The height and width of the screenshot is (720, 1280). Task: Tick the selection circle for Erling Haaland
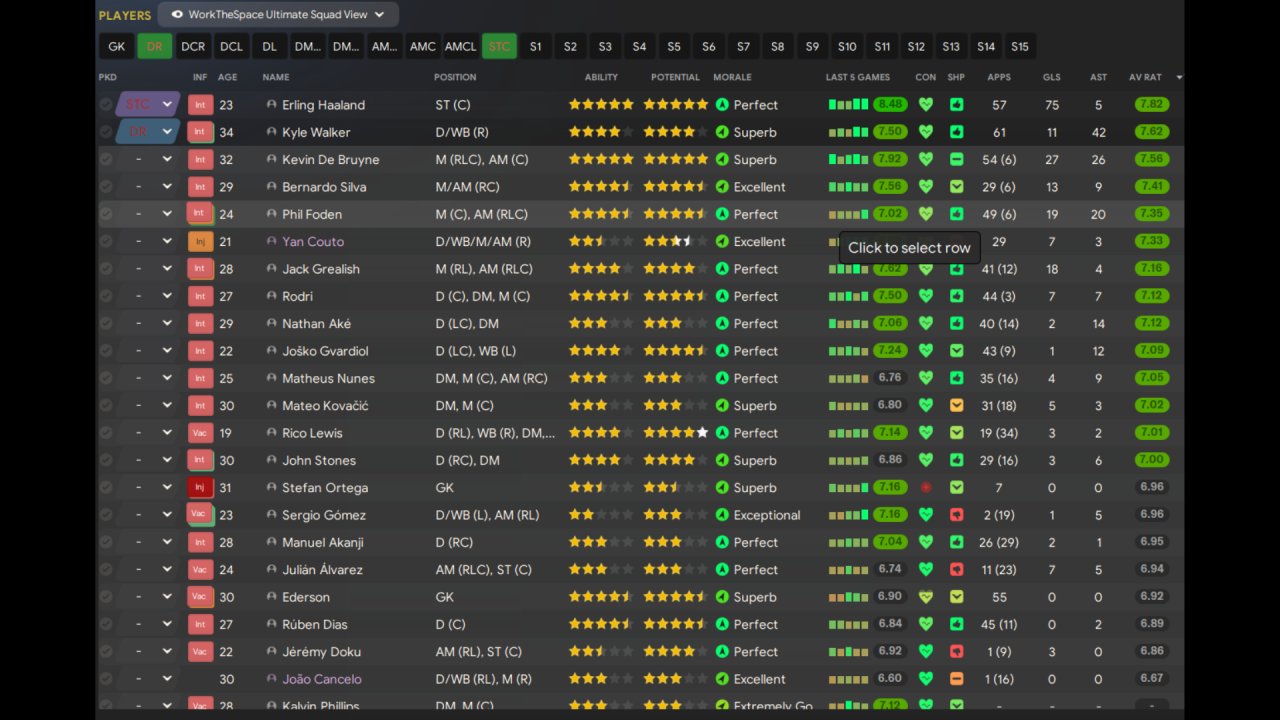[106, 105]
